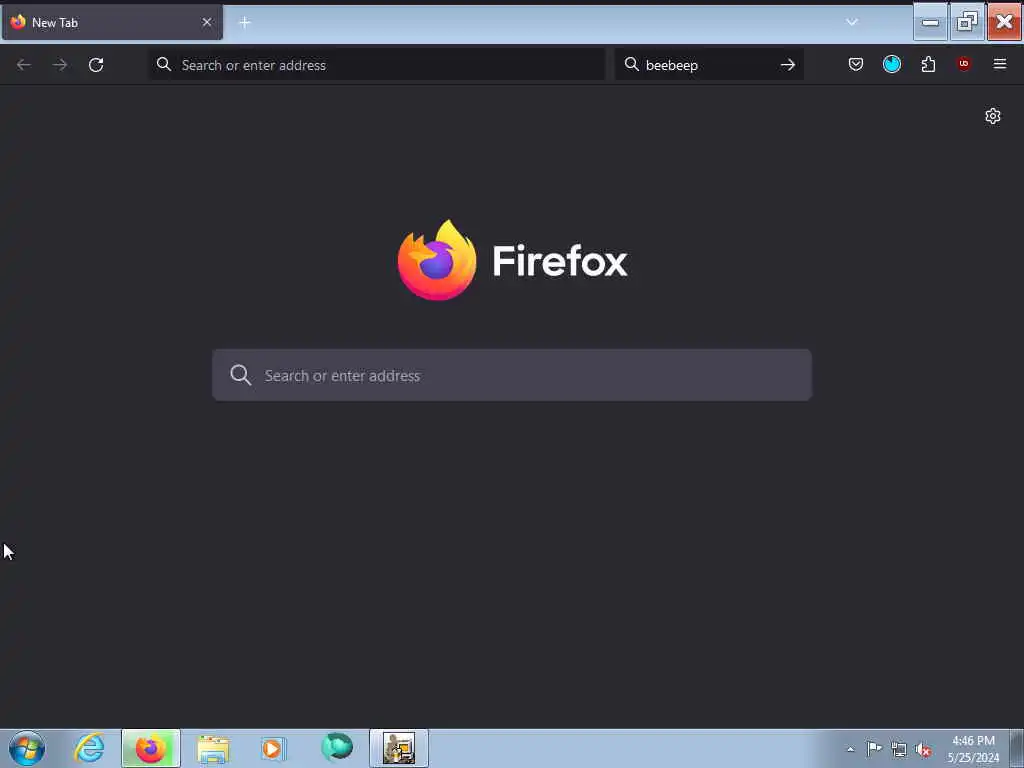Open the blue circular account icon

(x=892, y=64)
